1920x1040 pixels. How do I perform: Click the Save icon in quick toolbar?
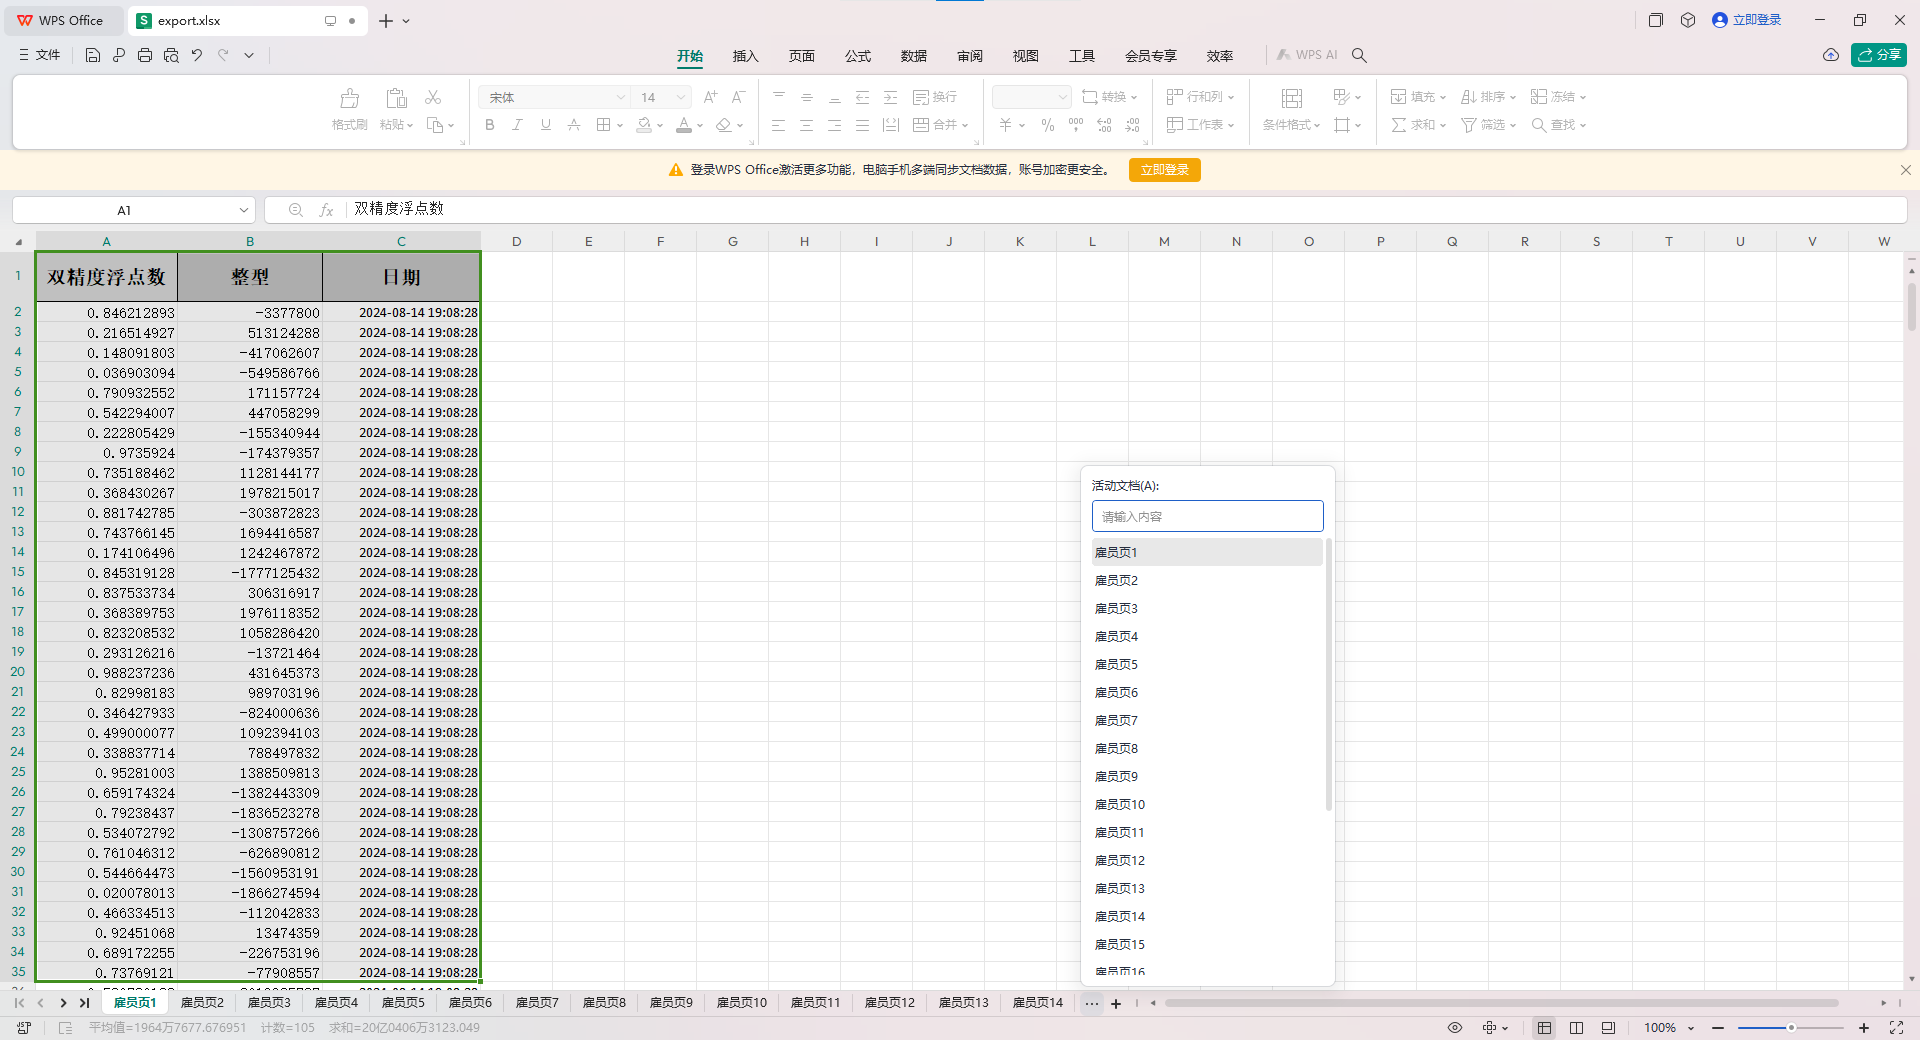[x=93, y=55]
